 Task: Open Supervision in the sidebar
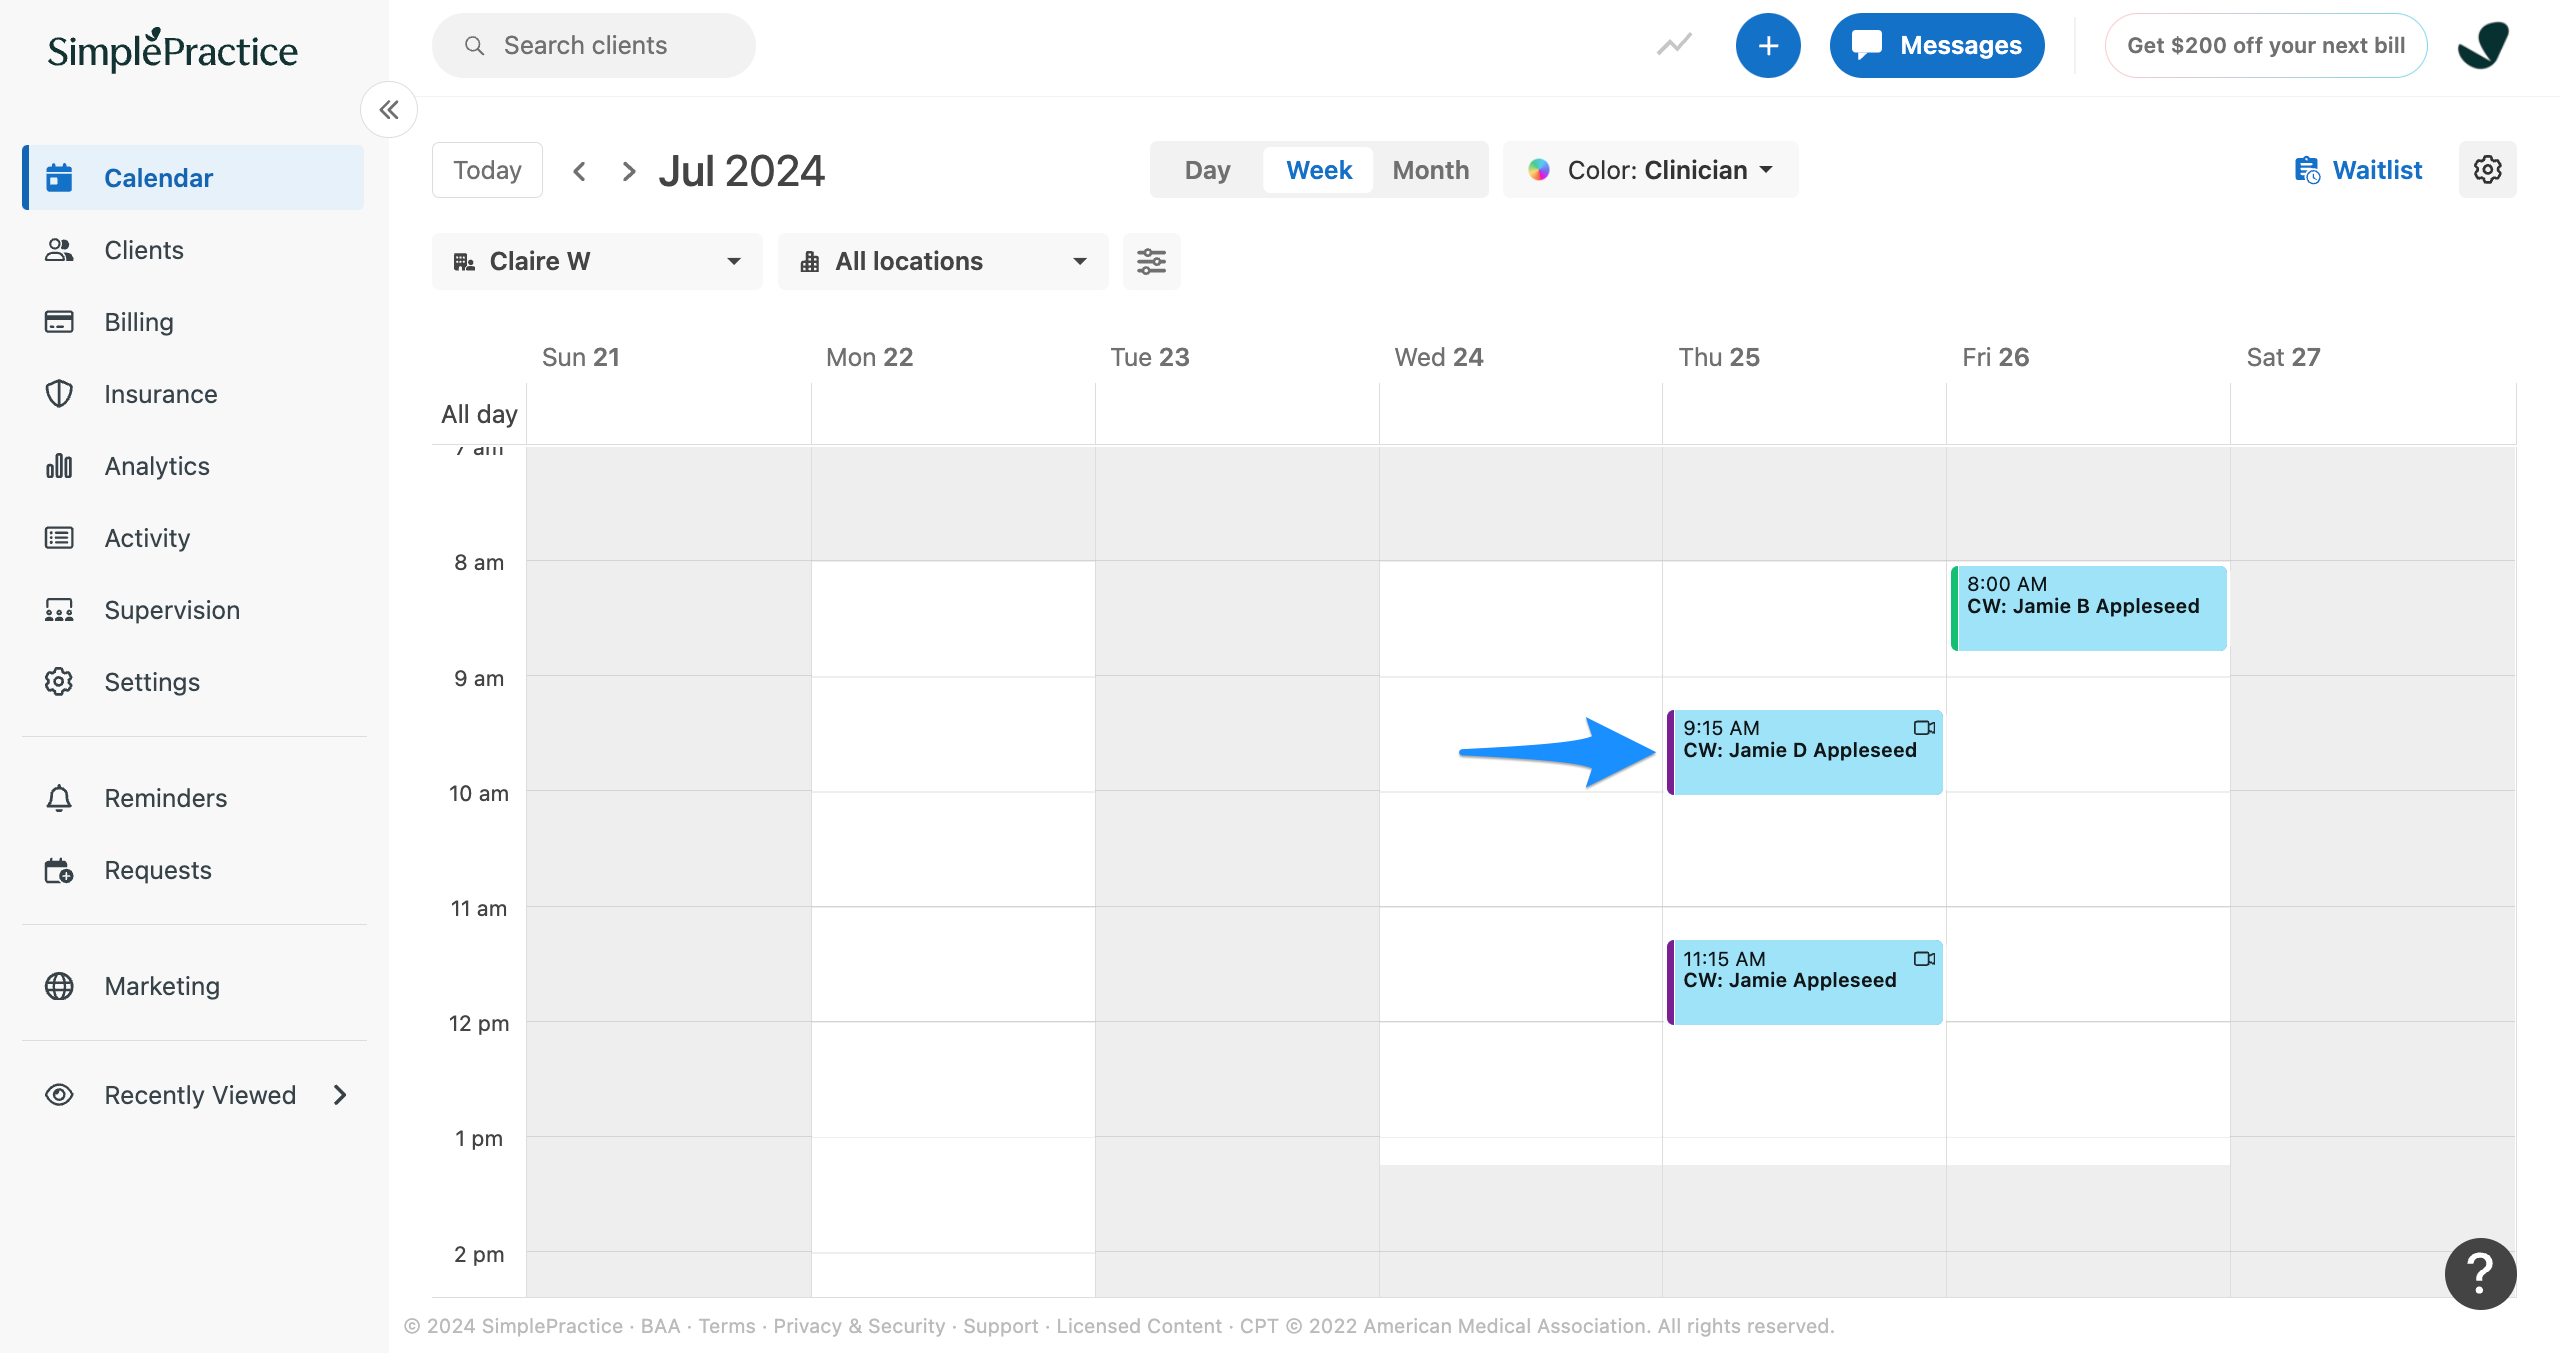point(194,609)
